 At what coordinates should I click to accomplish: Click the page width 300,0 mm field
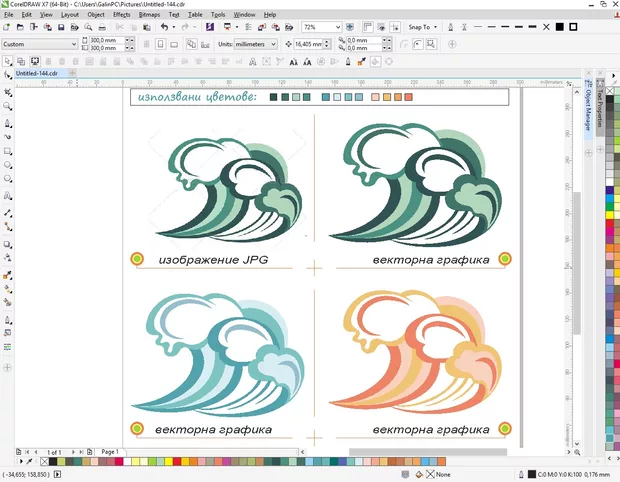tap(107, 40)
